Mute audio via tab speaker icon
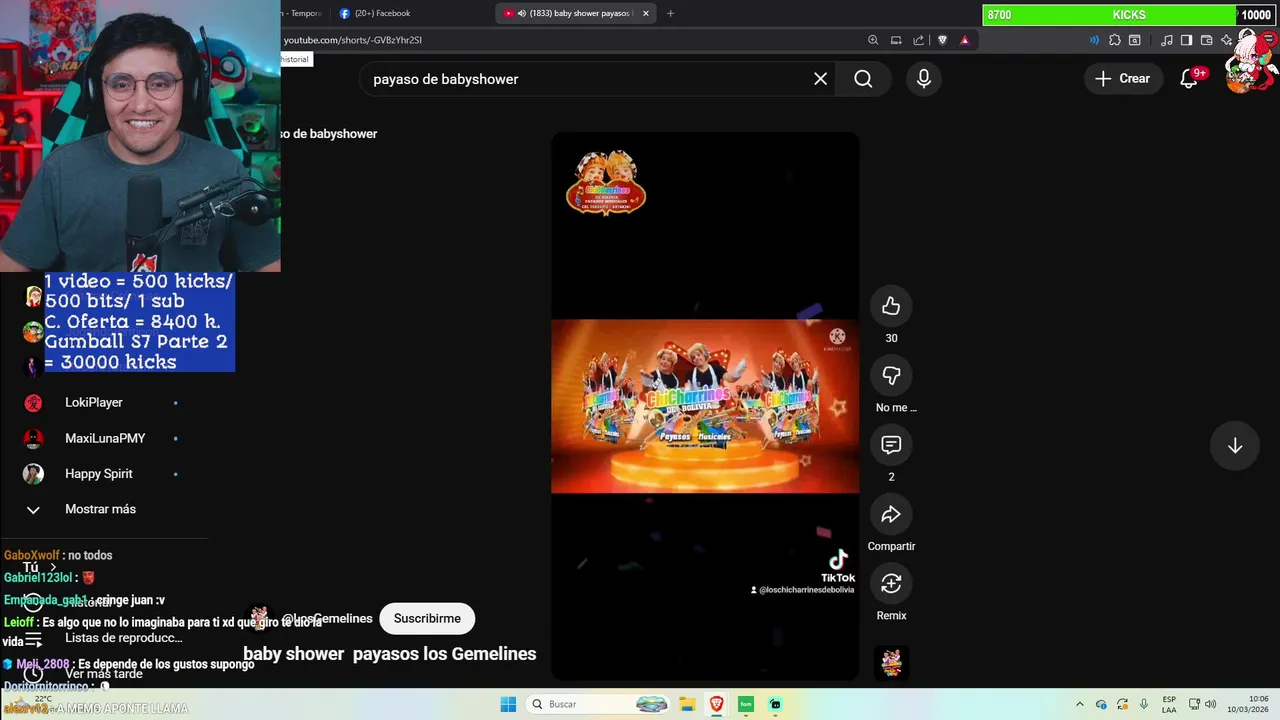Screen dimensions: 1280x720 (x=522, y=13)
